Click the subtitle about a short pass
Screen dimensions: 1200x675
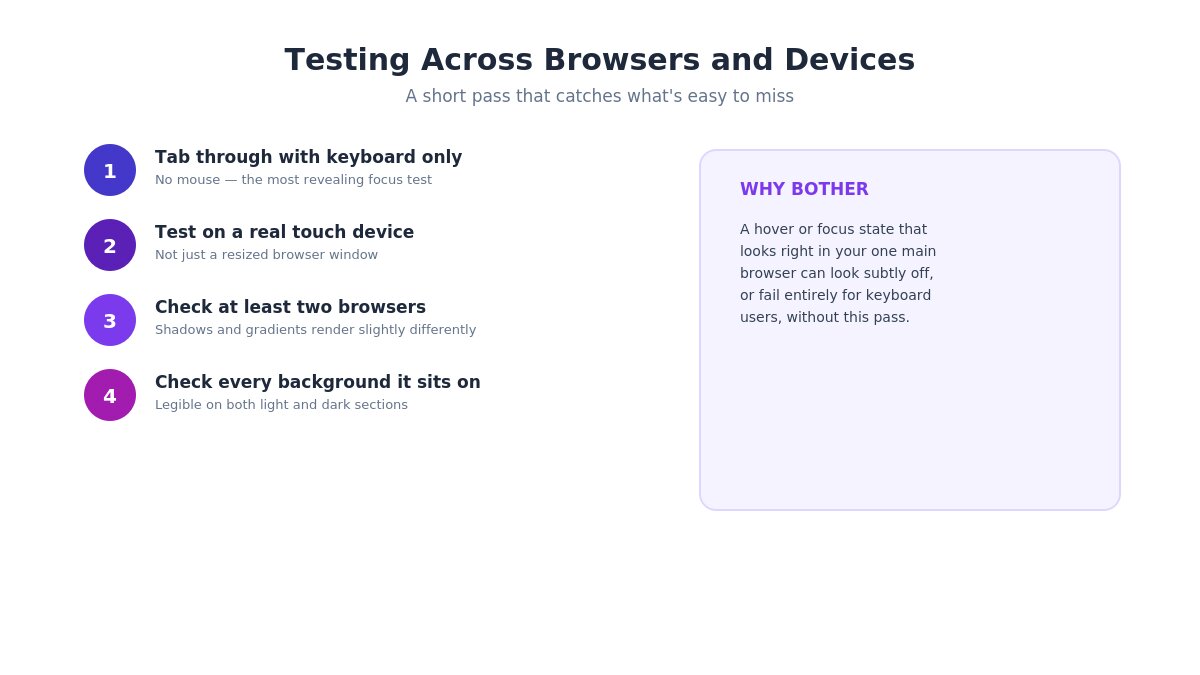[600, 96]
